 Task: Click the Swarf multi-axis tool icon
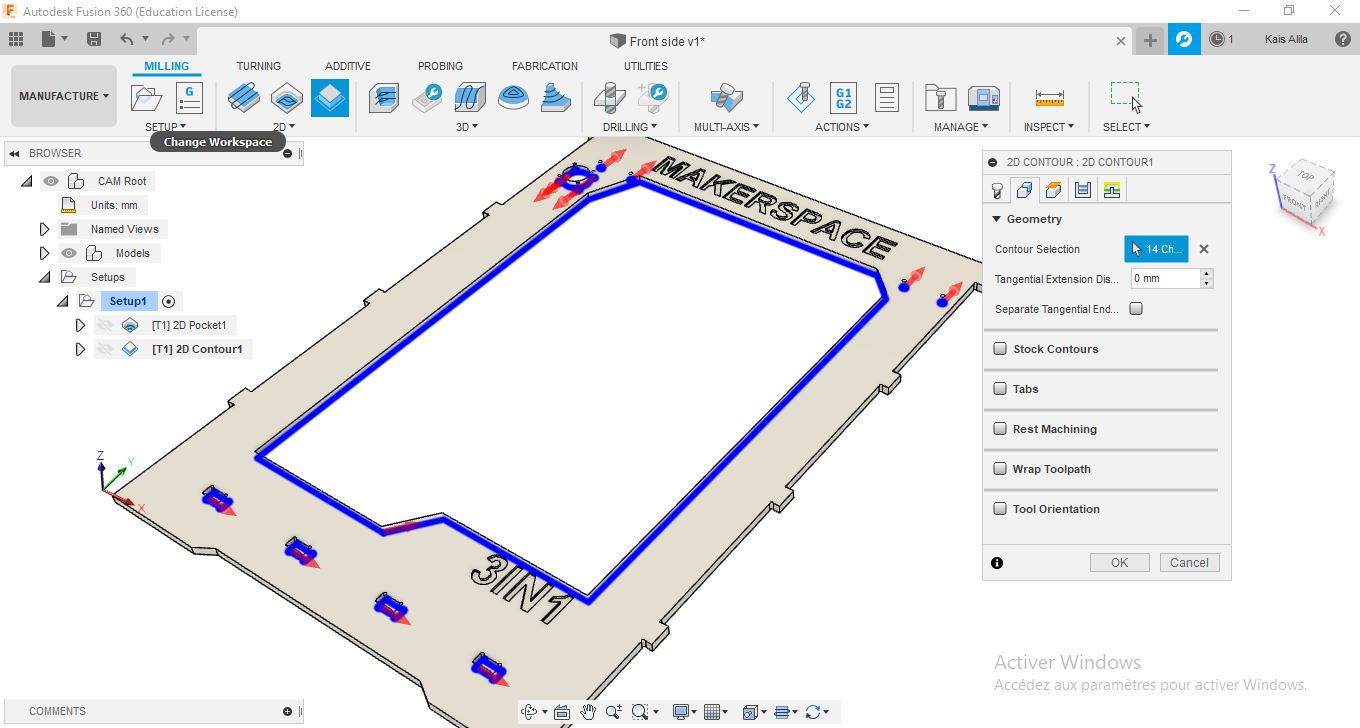[726, 97]
